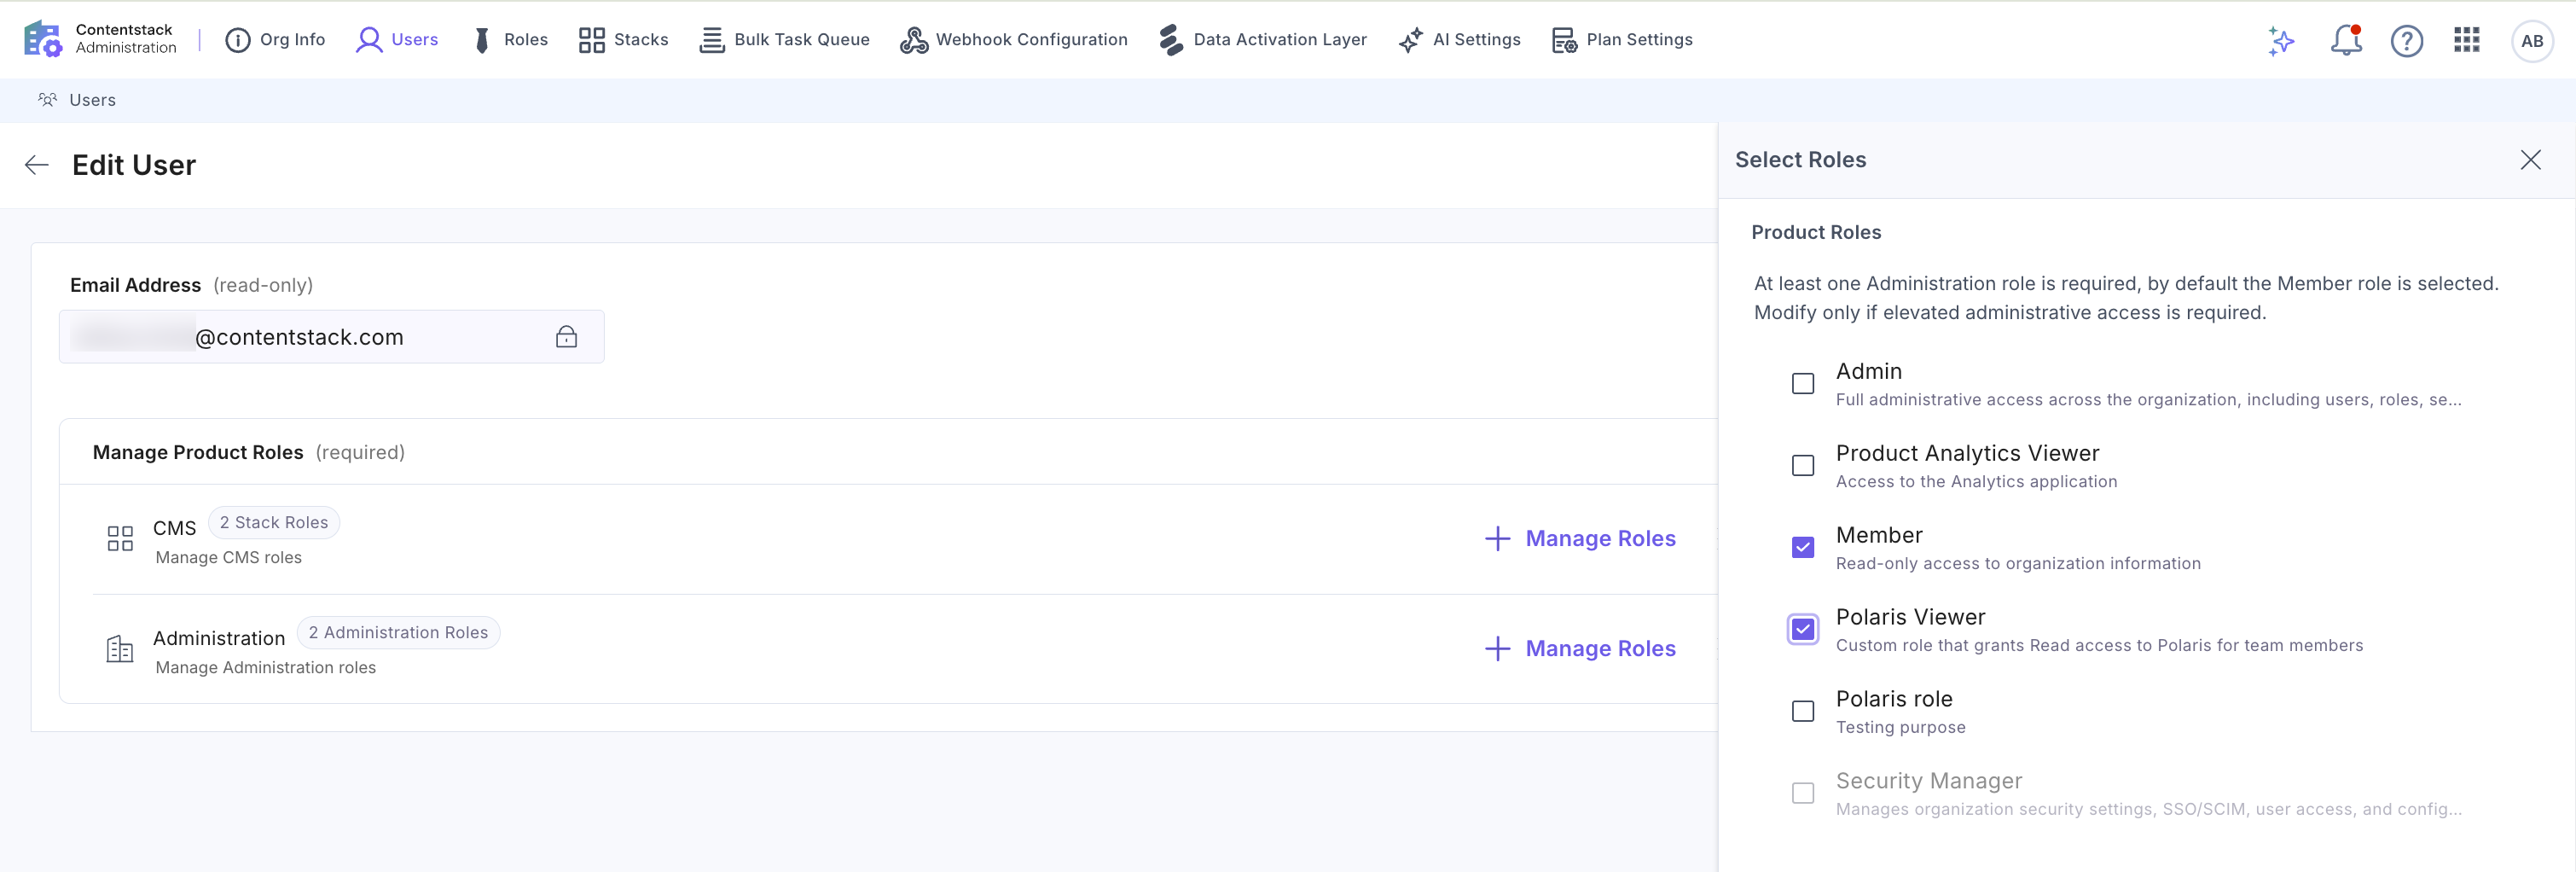The image size is (2576, 872).
Task: Uncheck the Member role checkbox
Action: [x=1803, y=548]
